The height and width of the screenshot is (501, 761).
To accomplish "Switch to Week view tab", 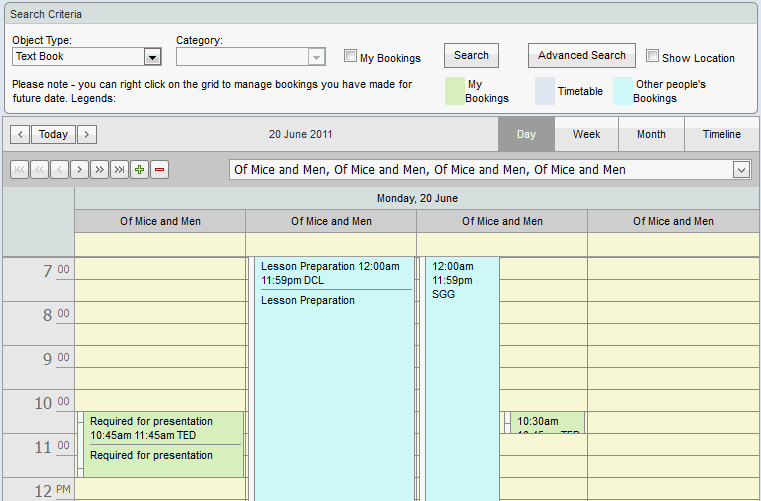I will (586, 134).
